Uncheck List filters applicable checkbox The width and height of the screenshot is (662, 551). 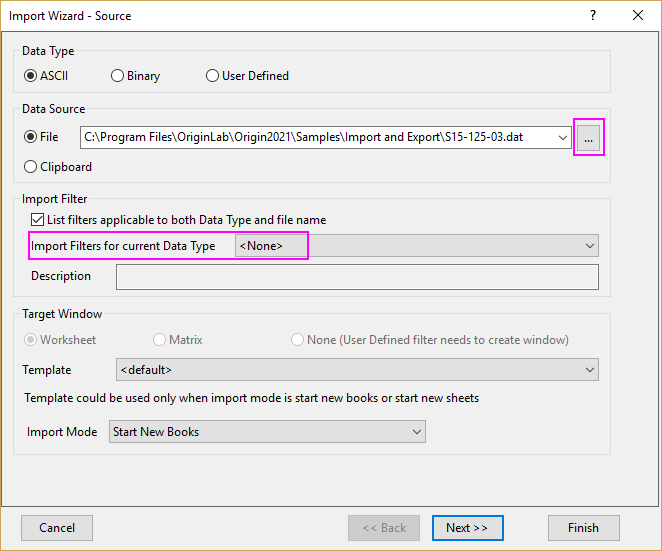38,219
